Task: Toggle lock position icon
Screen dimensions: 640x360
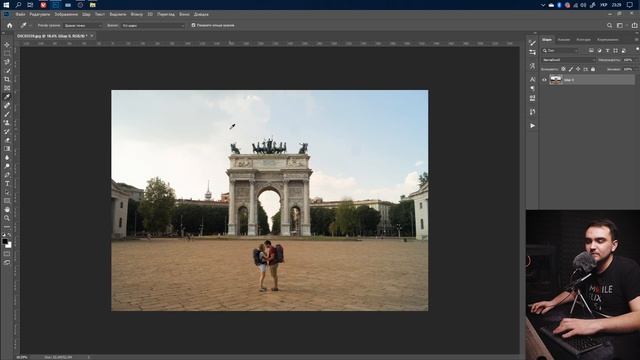Action: pos(578,69)
